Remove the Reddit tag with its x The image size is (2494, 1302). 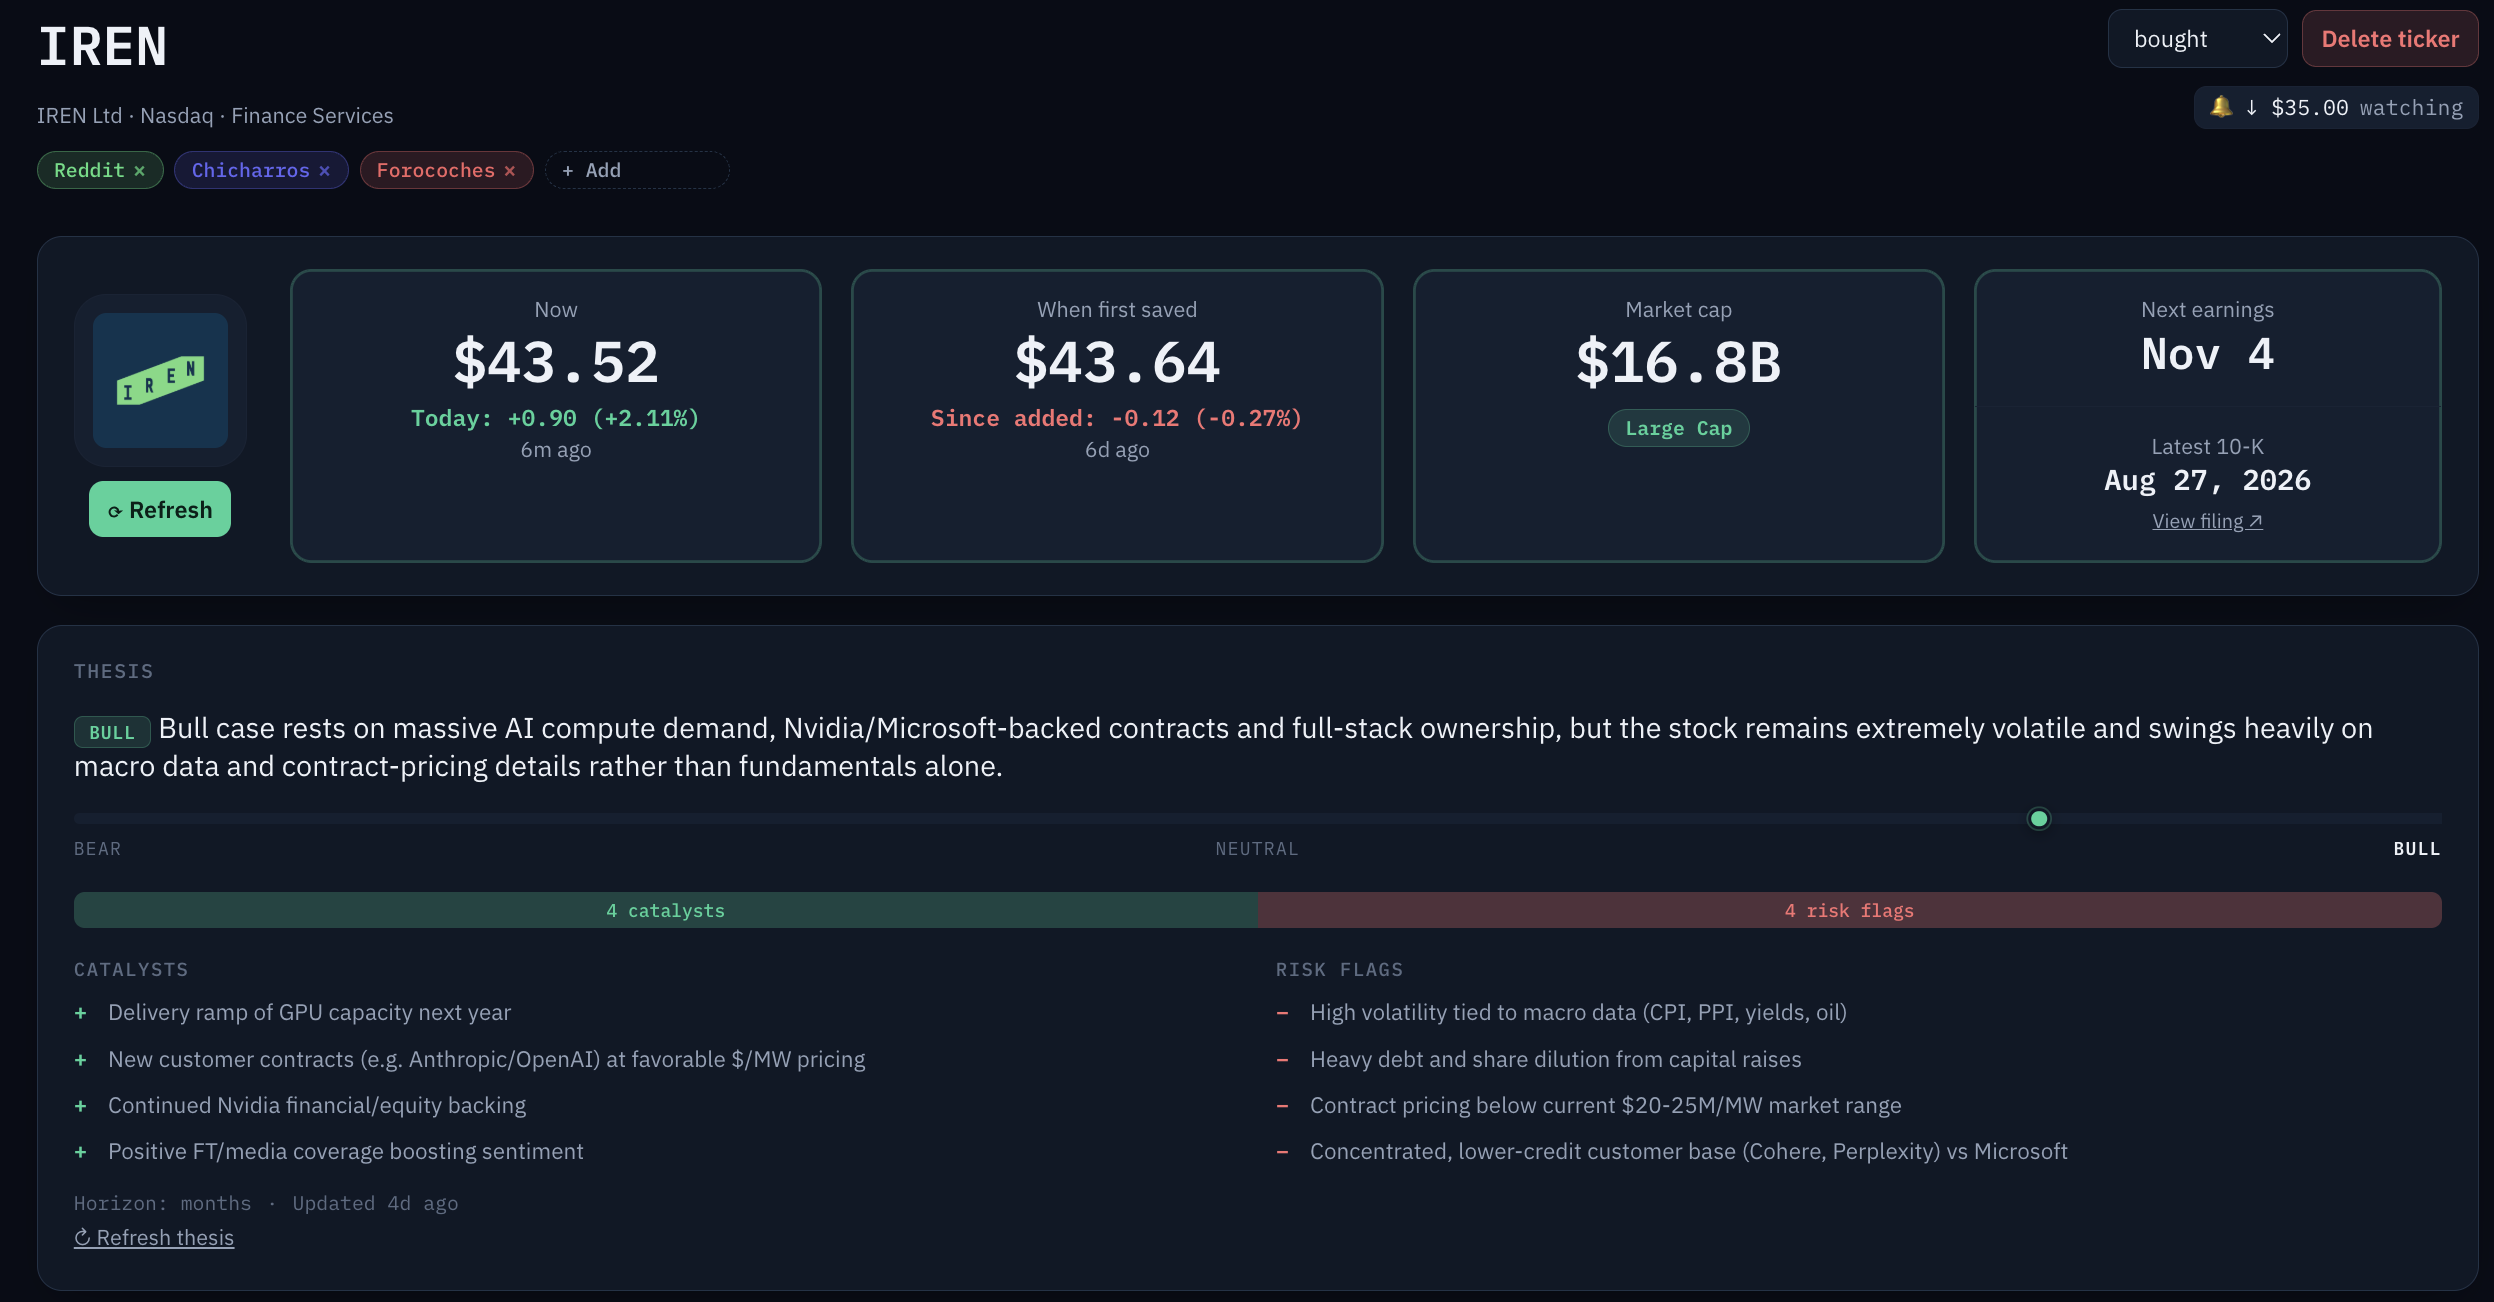139,171
